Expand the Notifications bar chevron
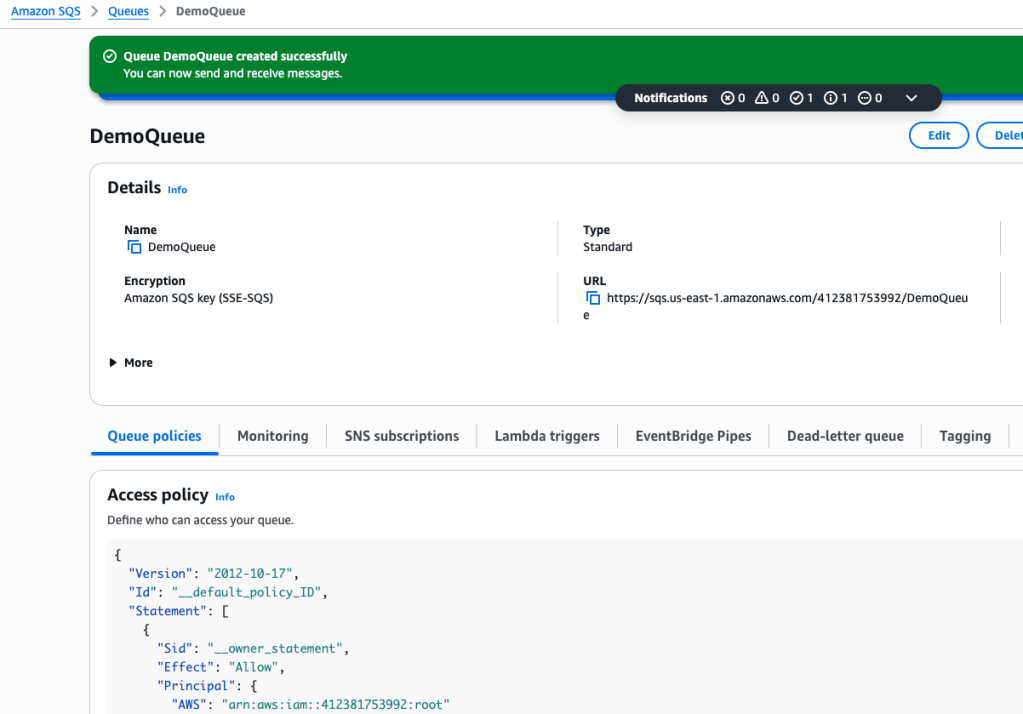Image resolution: width=1023 pixels, height=714 pixels. [911, 98]
